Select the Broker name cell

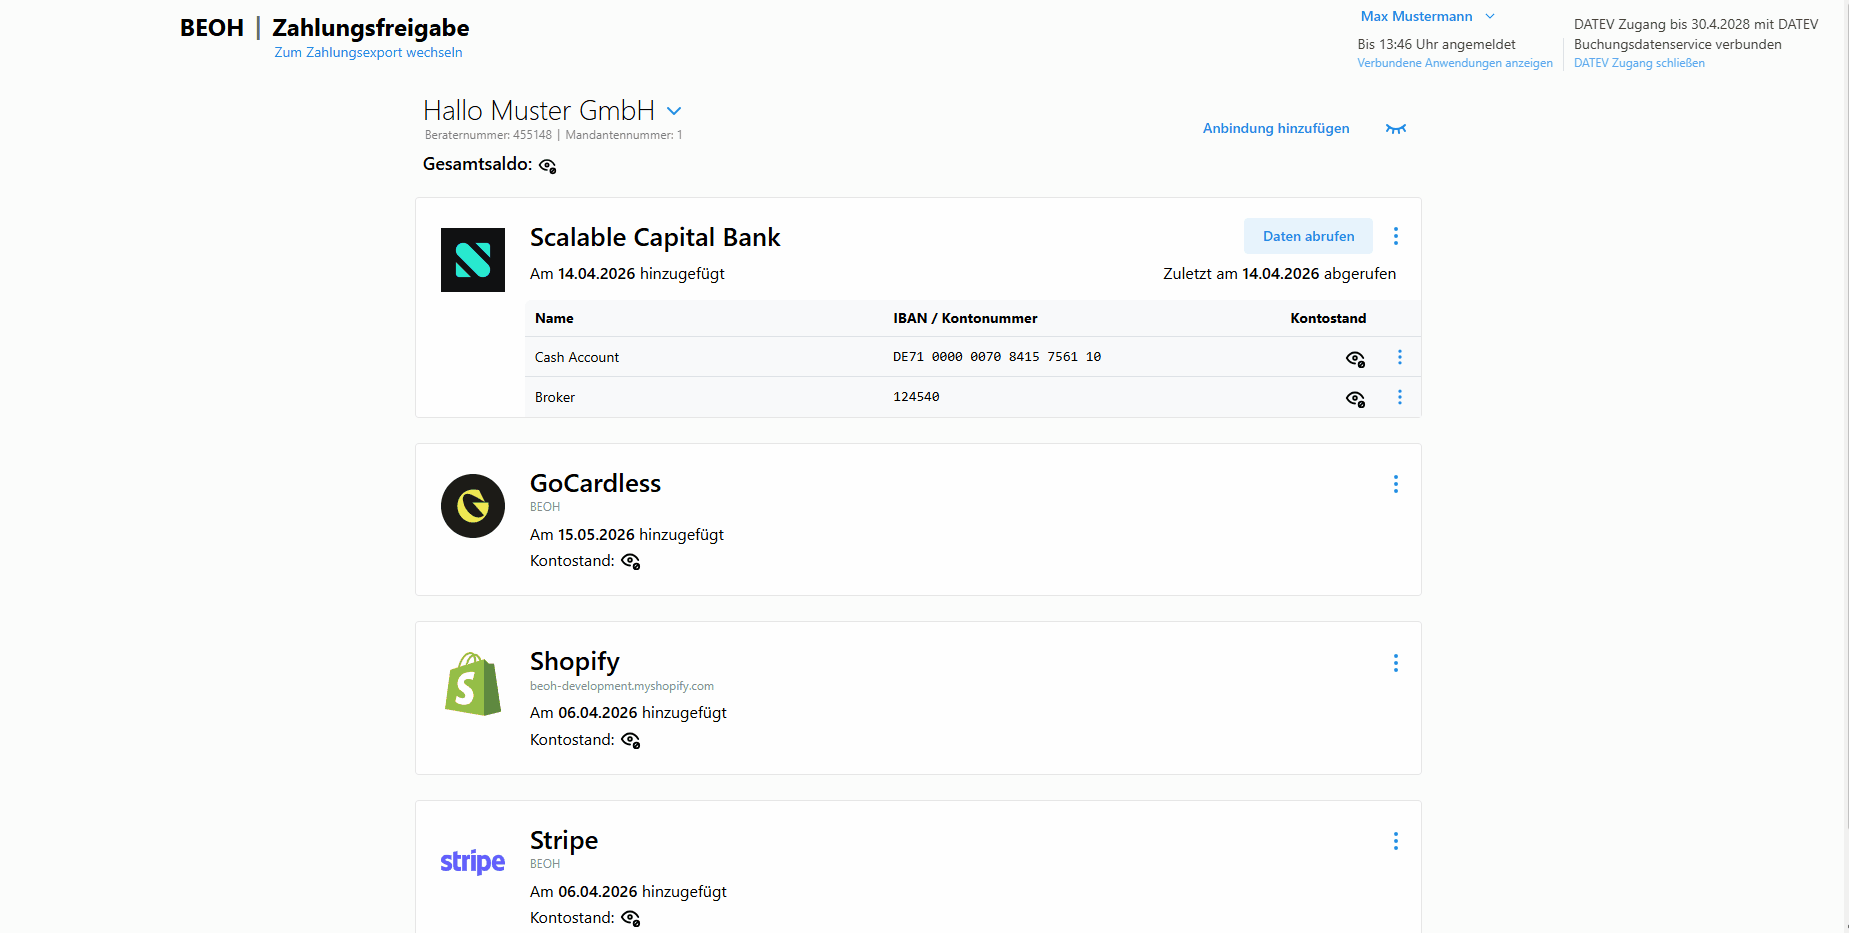click(x=555, y=397)
